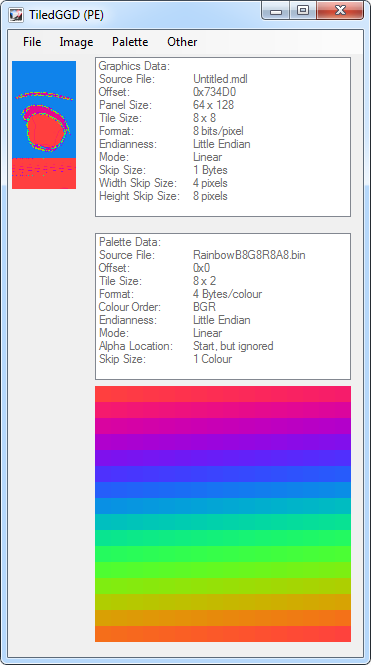Minimize the TiledGGD window
Viewport: 371px width, 665px height.
[x=276, y=11]
